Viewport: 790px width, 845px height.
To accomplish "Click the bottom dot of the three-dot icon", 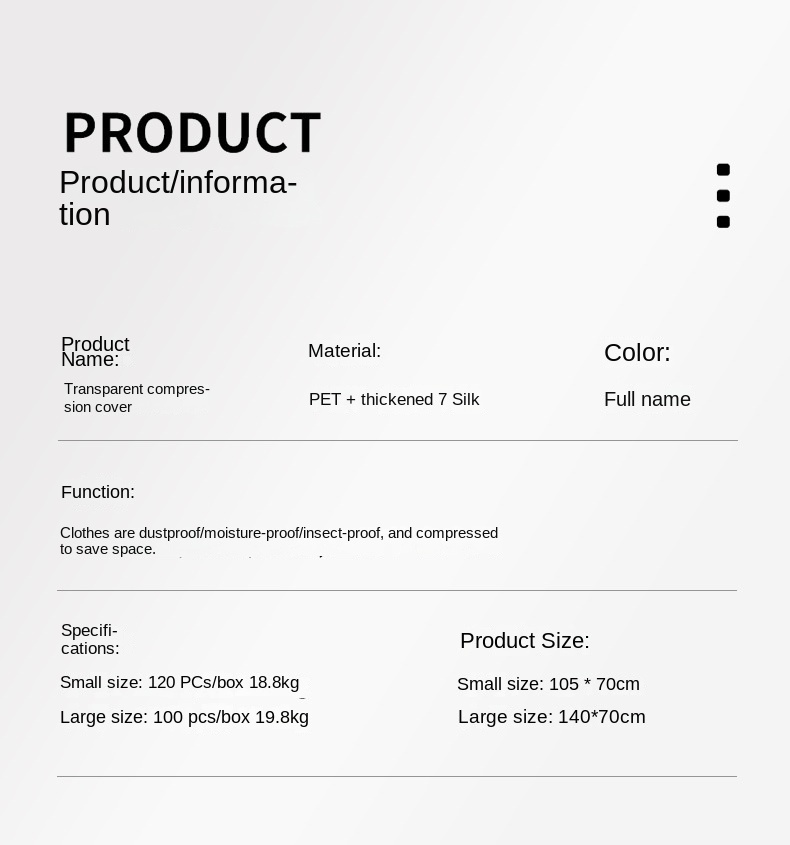I will (x=723, y=222).
